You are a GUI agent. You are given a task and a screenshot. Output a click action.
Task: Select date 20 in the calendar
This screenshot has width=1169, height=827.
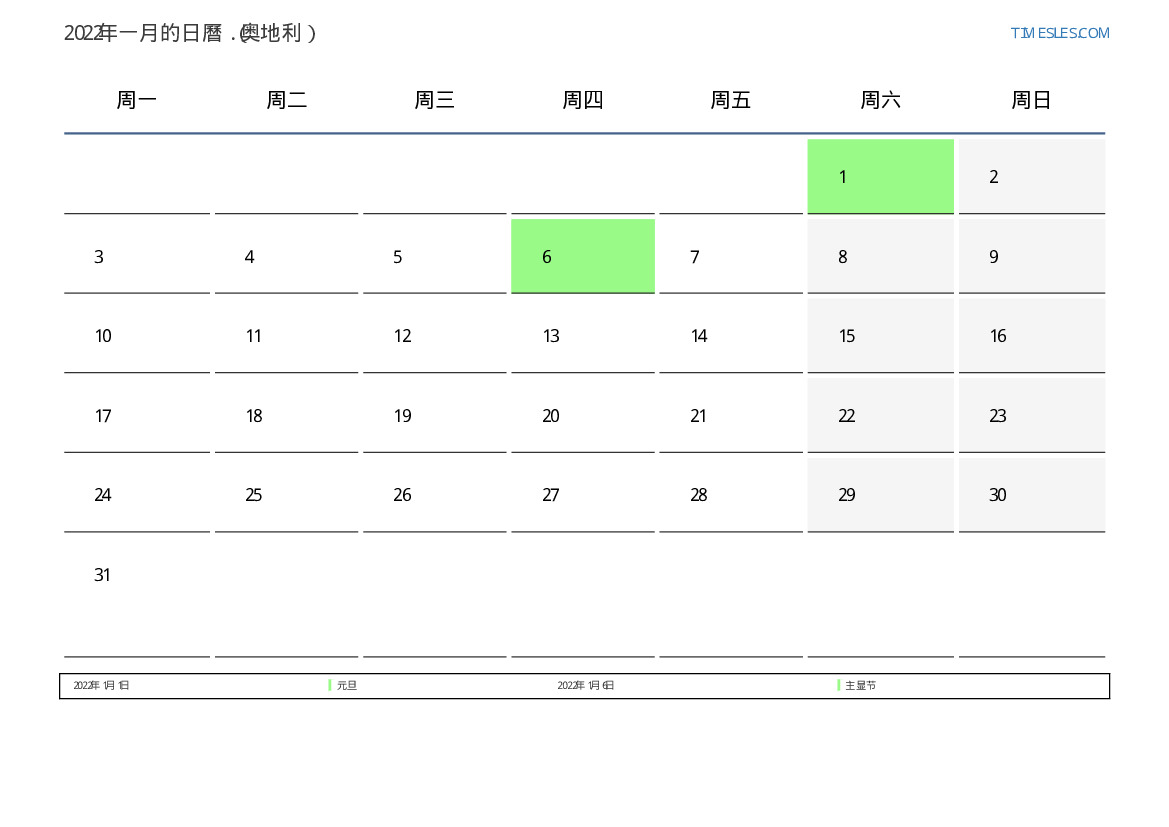(x=551, y=416)
